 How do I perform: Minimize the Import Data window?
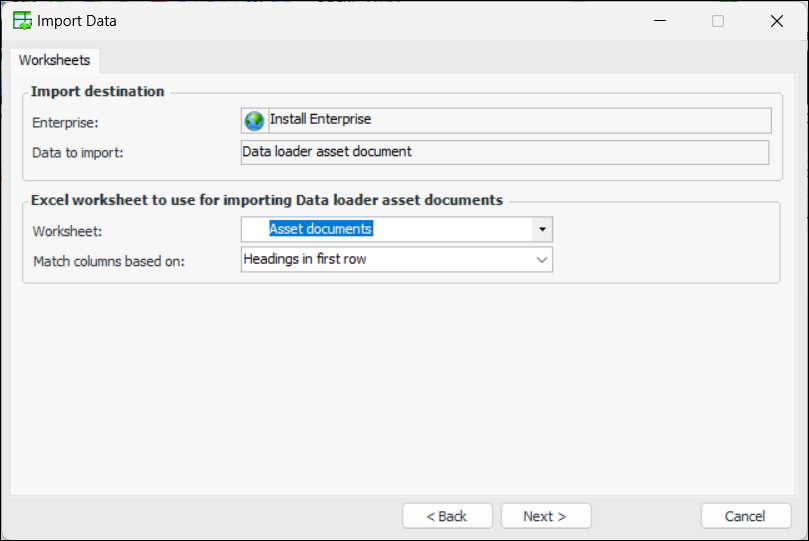tap(660, 20)
